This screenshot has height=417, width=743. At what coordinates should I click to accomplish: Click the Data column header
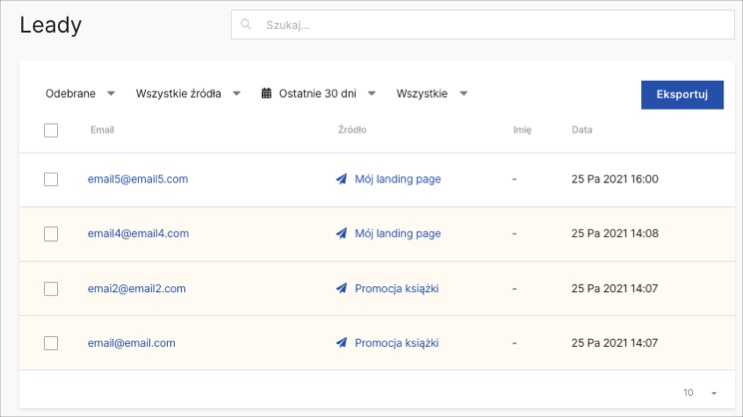(x=582, y=130)
